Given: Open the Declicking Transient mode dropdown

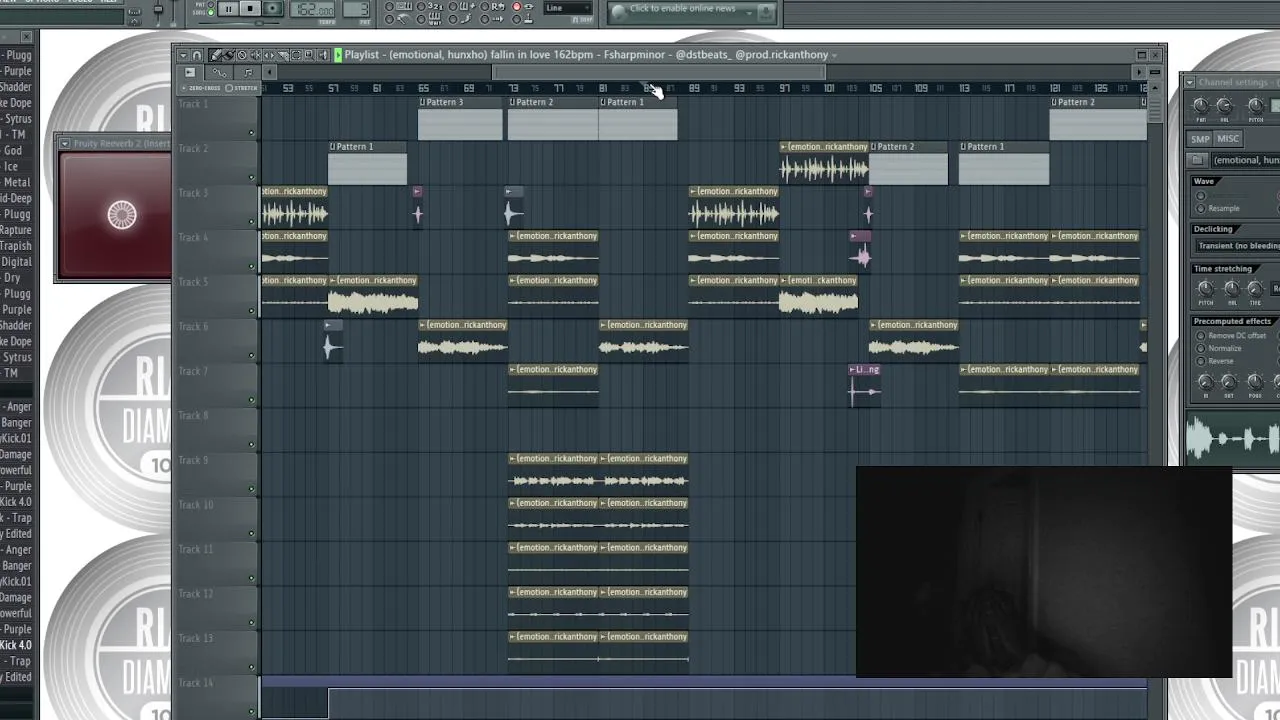Looking at the screenshot, I should pyautogui.click(x=1238, y=245).
